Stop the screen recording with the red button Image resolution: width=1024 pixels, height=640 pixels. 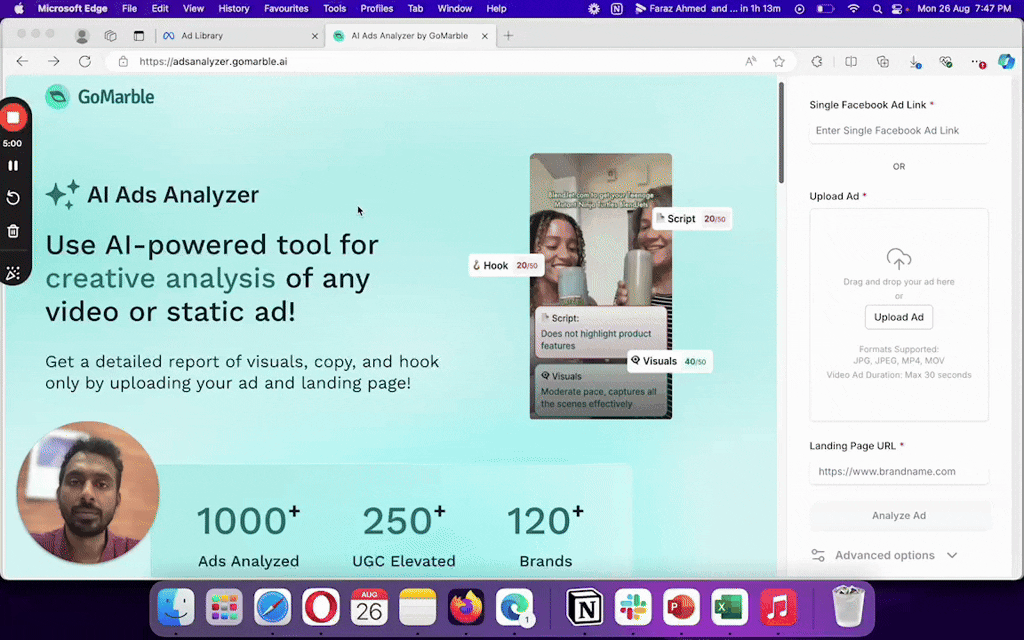point(13,118)
